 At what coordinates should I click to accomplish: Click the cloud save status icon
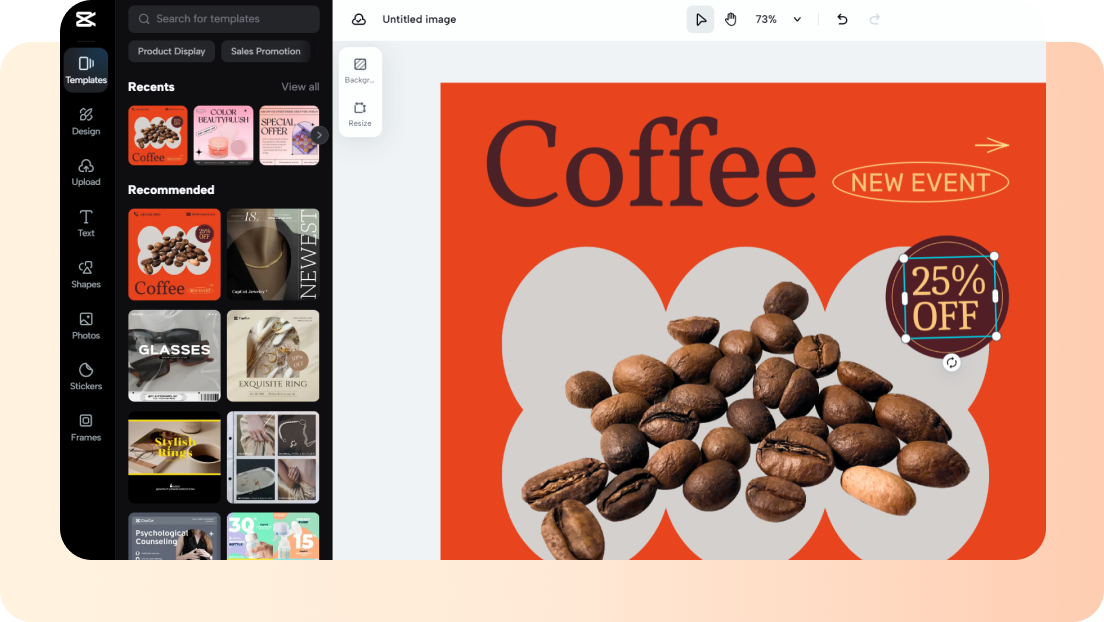point(358,19)
